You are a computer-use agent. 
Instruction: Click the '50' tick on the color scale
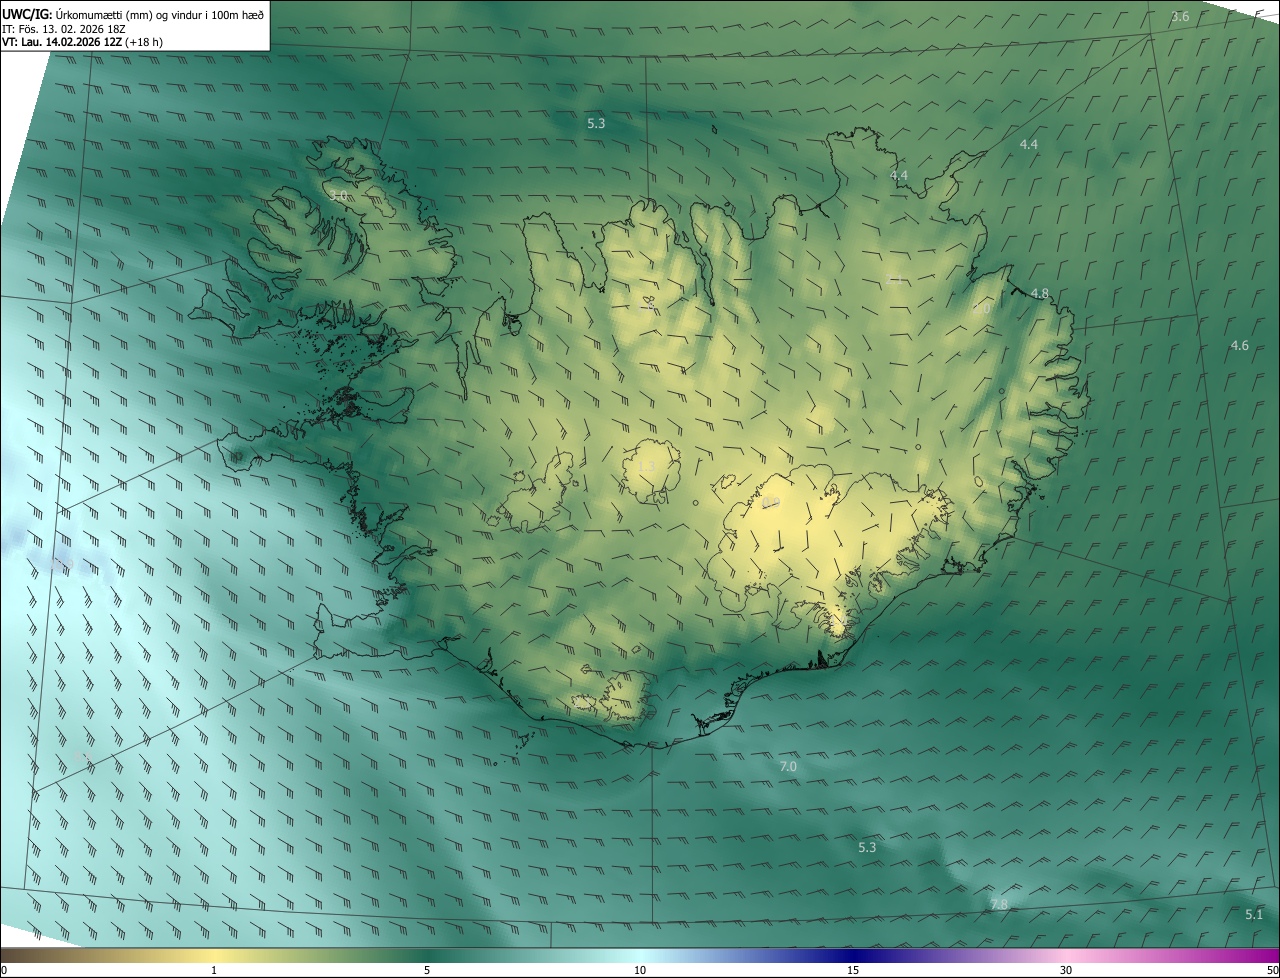click(x=1272, y=970)
